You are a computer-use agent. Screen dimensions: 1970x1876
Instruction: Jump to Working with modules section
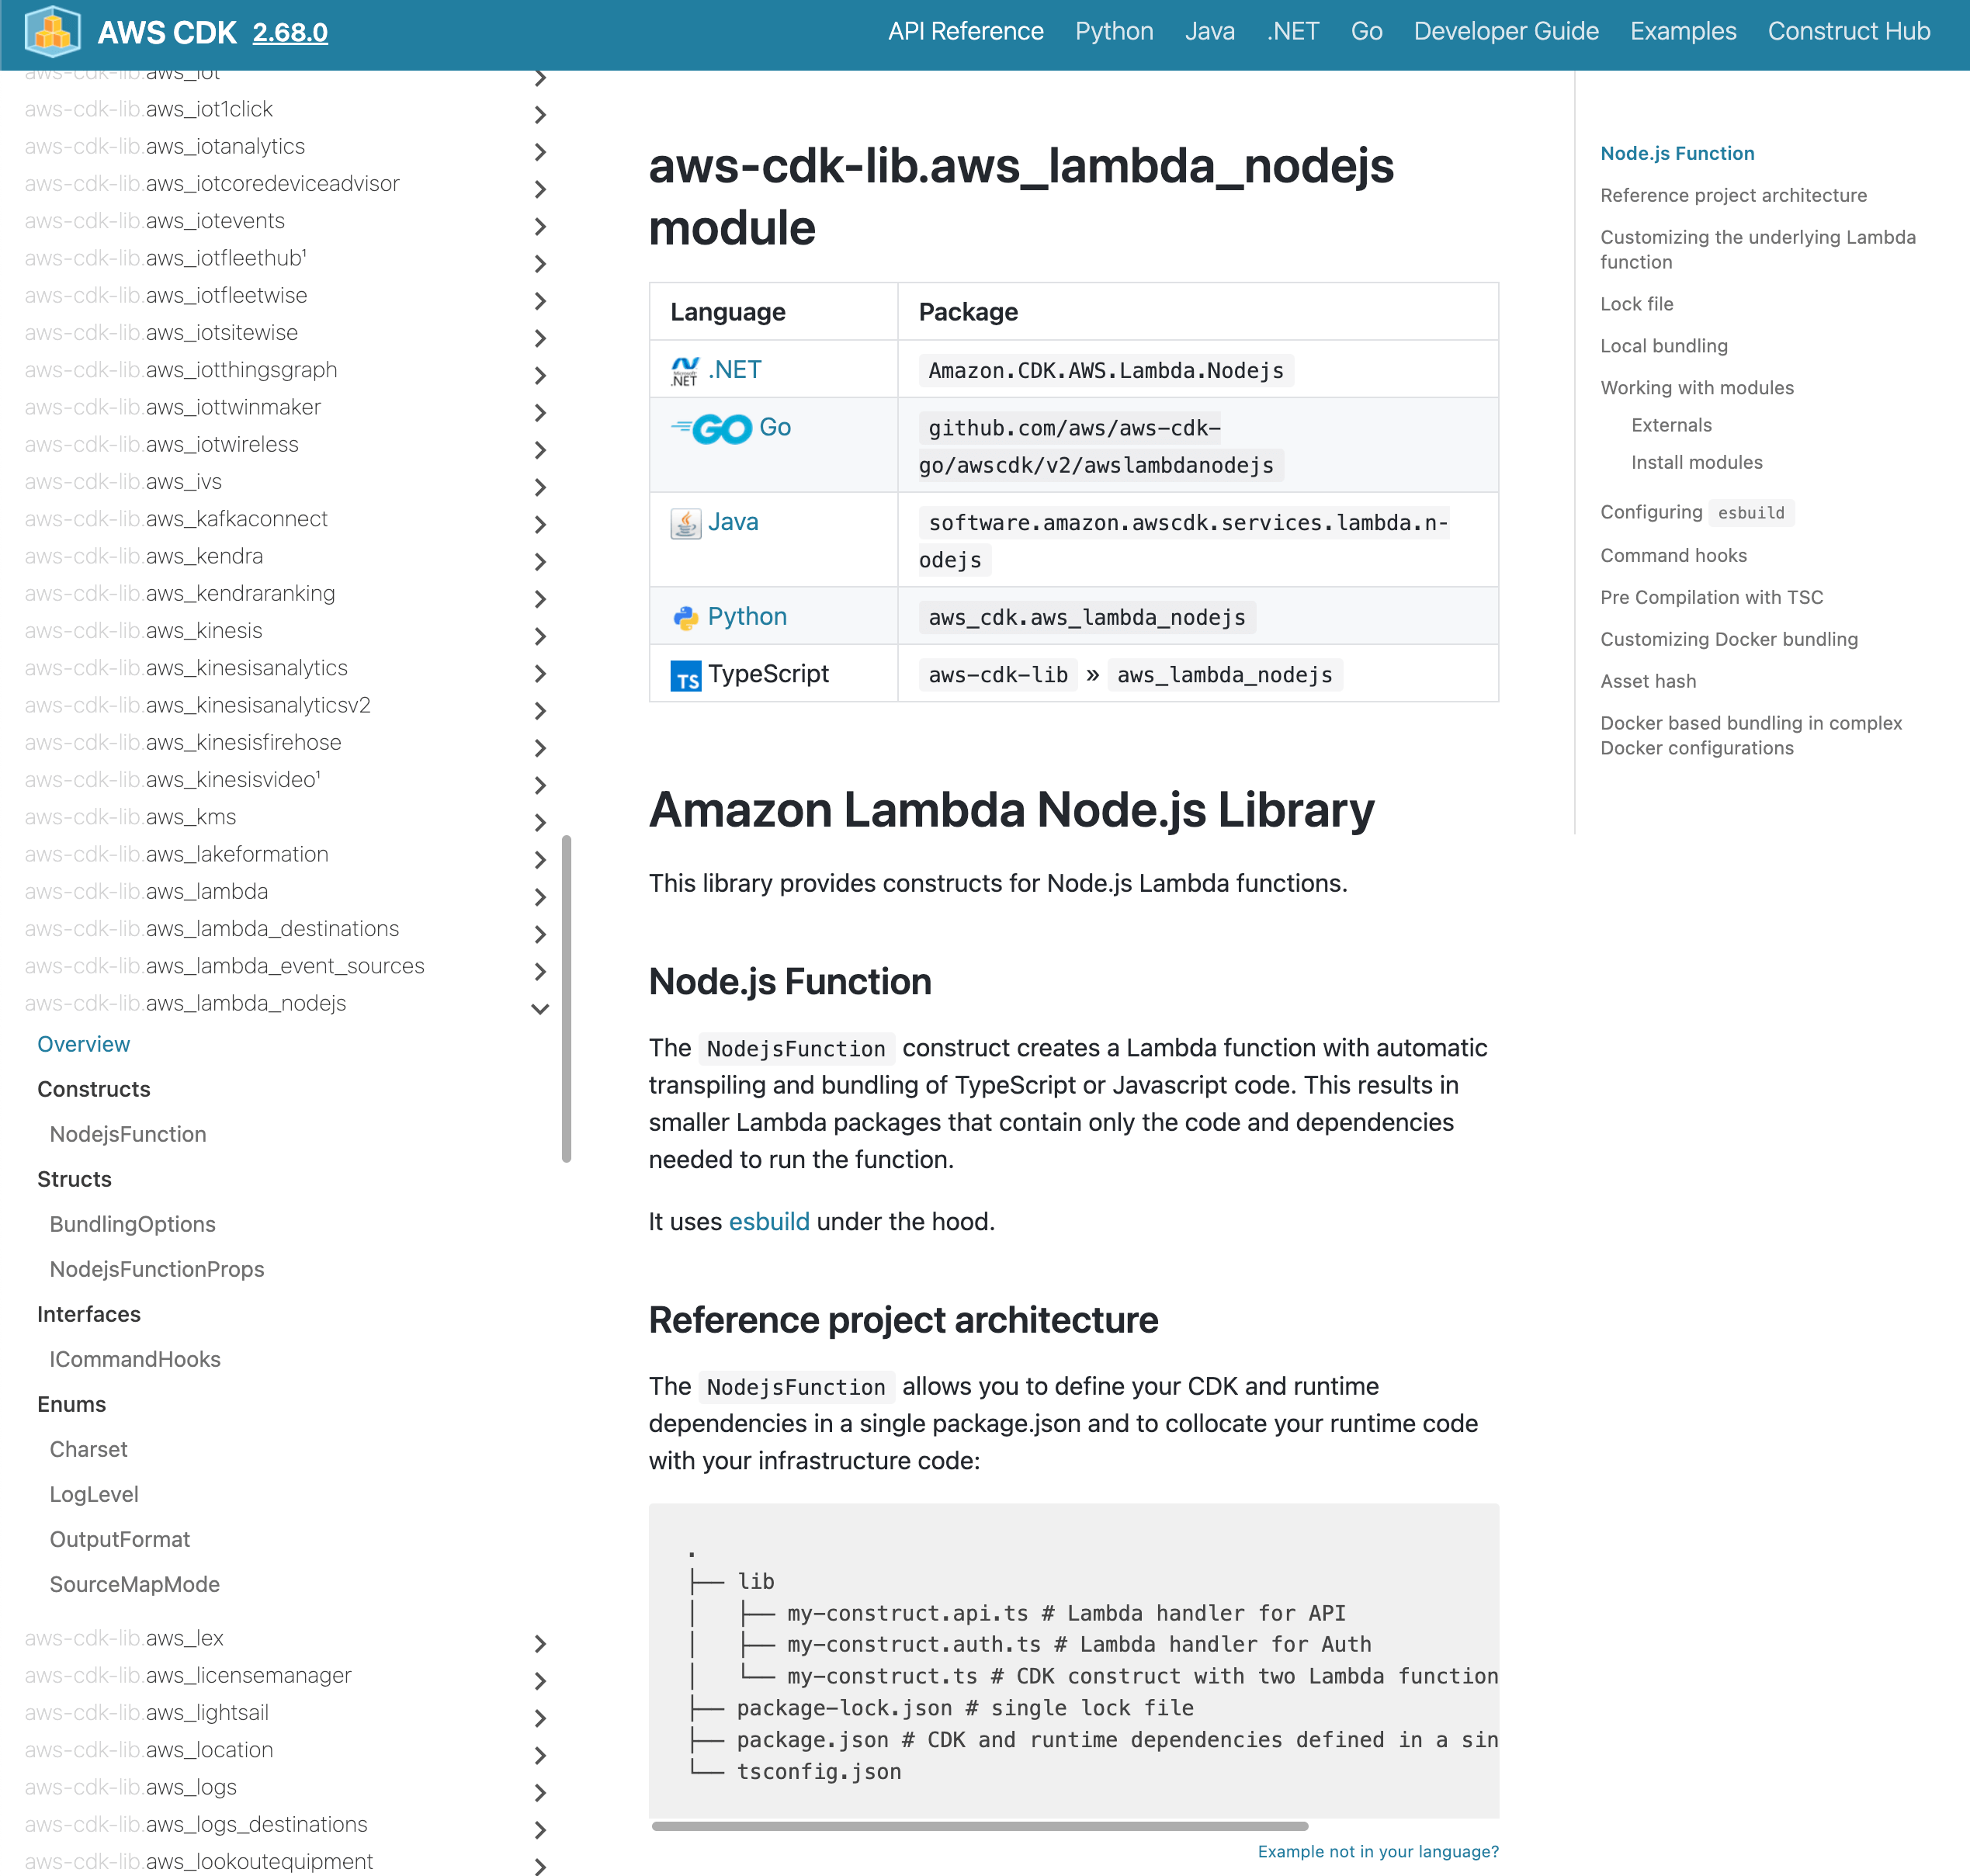pos(1697,388)
